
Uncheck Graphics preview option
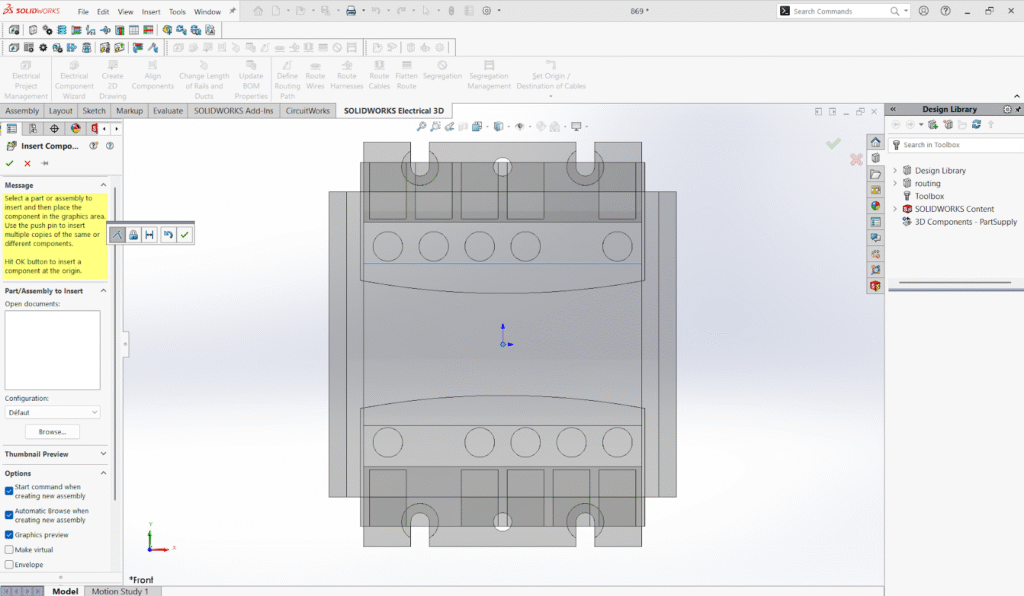click(10, 535)
